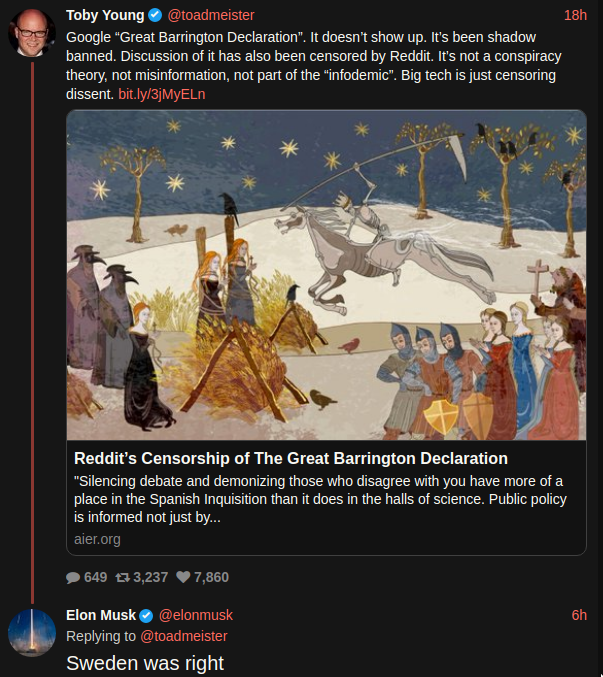Click the @toadmeister handle
Viewport: 603px width, 677px height.
click(x=211, y=15)
